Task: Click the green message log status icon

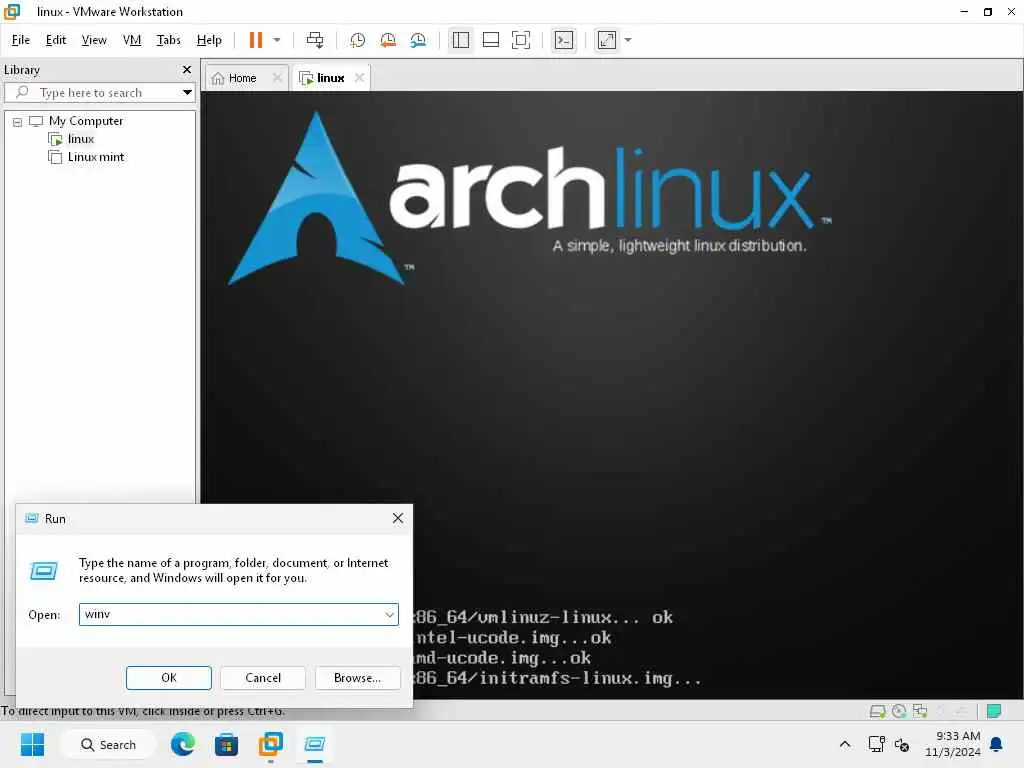Action: coord(994,711)
